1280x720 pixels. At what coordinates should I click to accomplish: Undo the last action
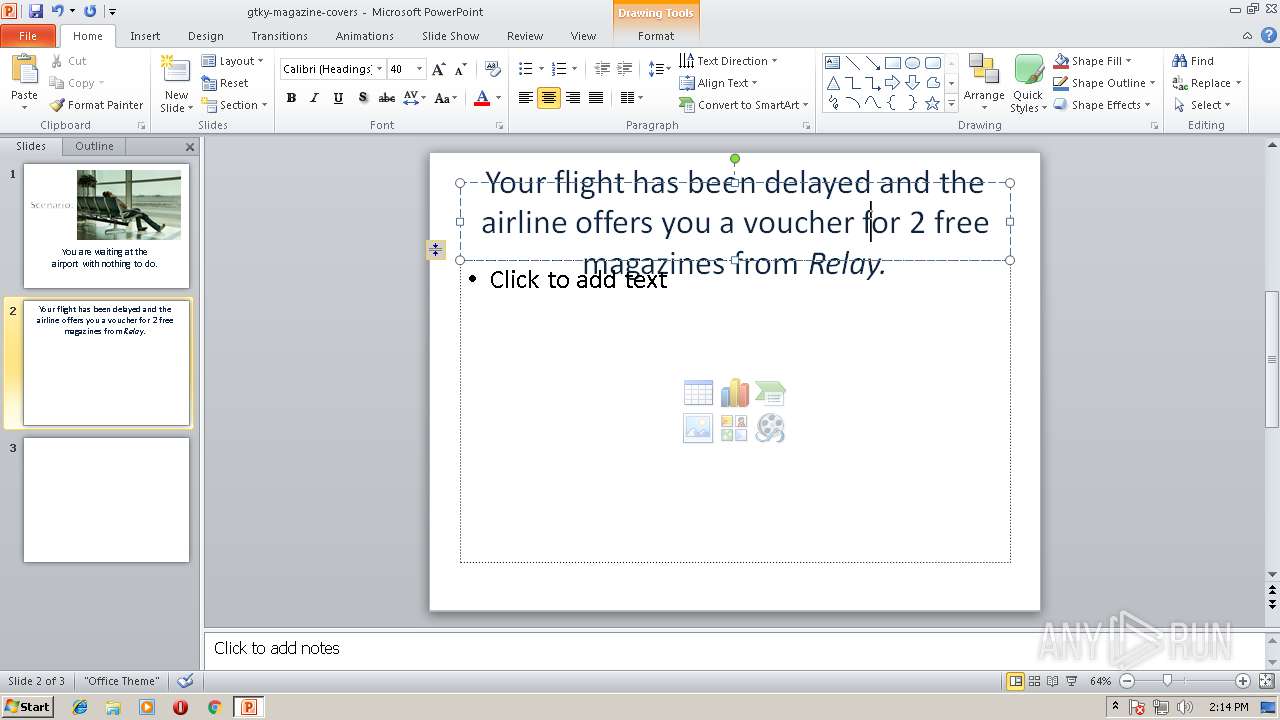(x=58, y=11)
